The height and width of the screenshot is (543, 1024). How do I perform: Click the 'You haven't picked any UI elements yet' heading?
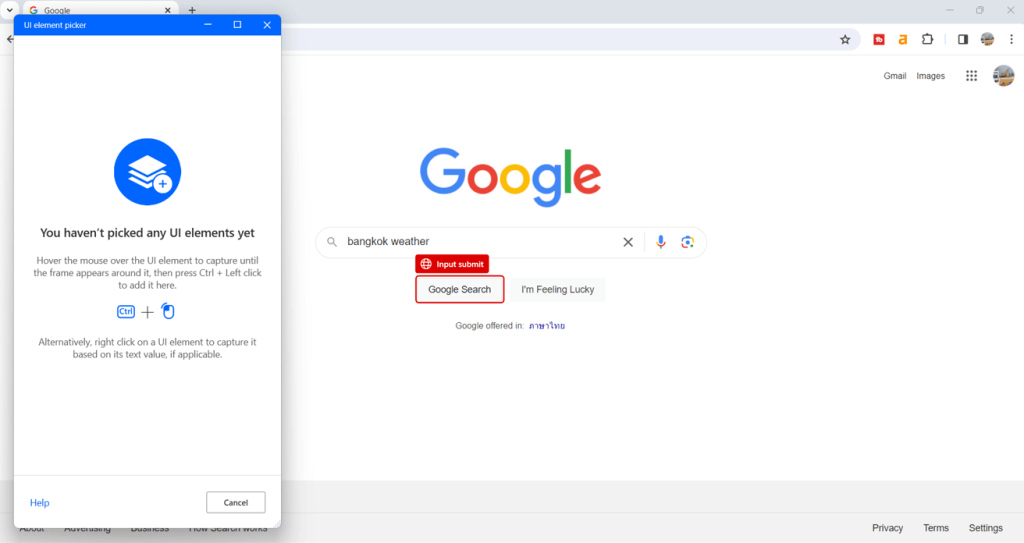click(x=148, y=233)
